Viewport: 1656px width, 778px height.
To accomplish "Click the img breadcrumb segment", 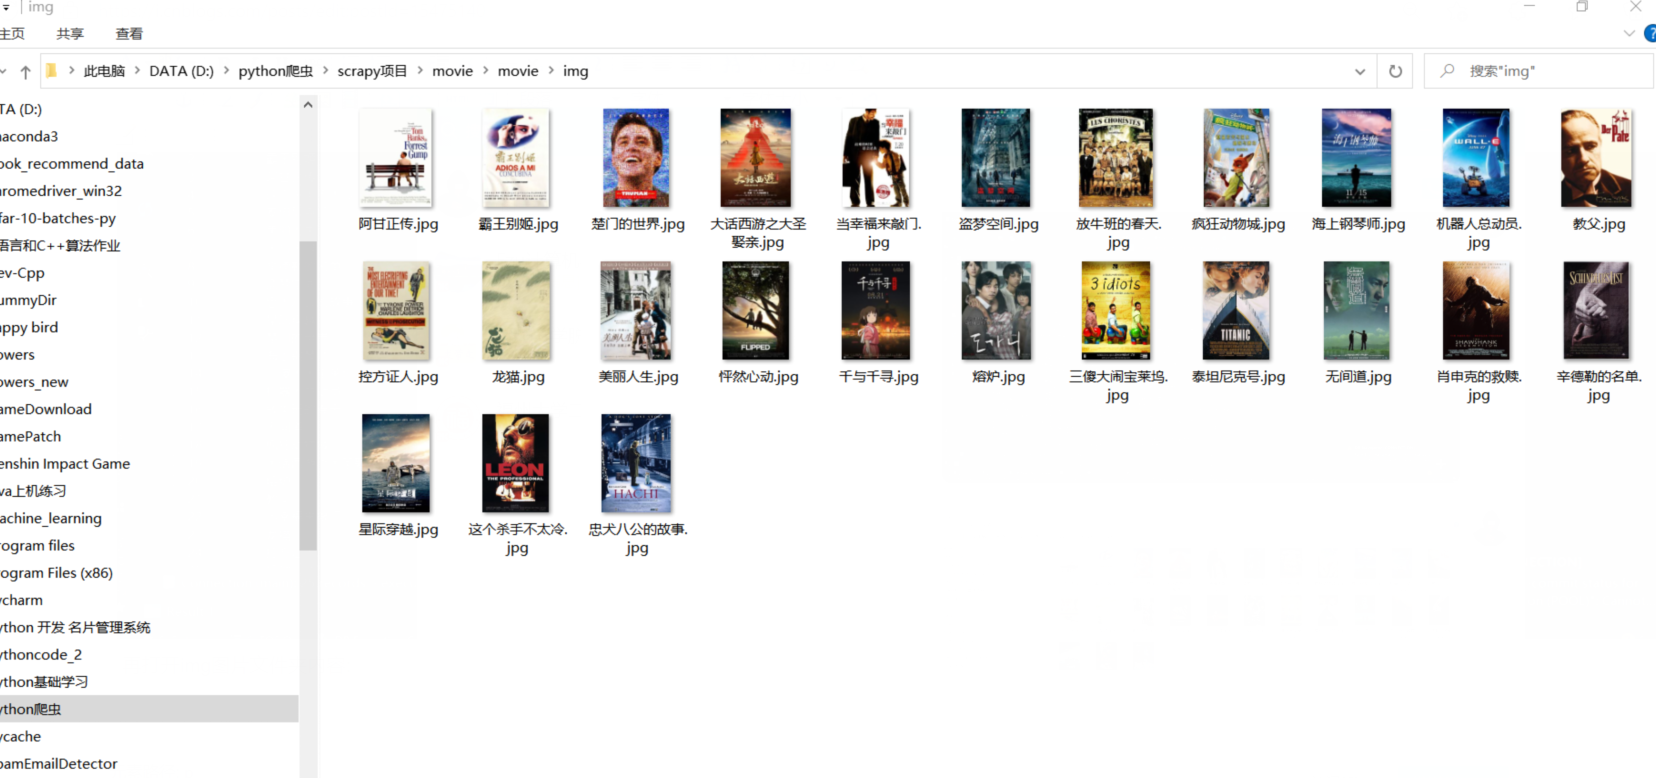I will point(575,71).
